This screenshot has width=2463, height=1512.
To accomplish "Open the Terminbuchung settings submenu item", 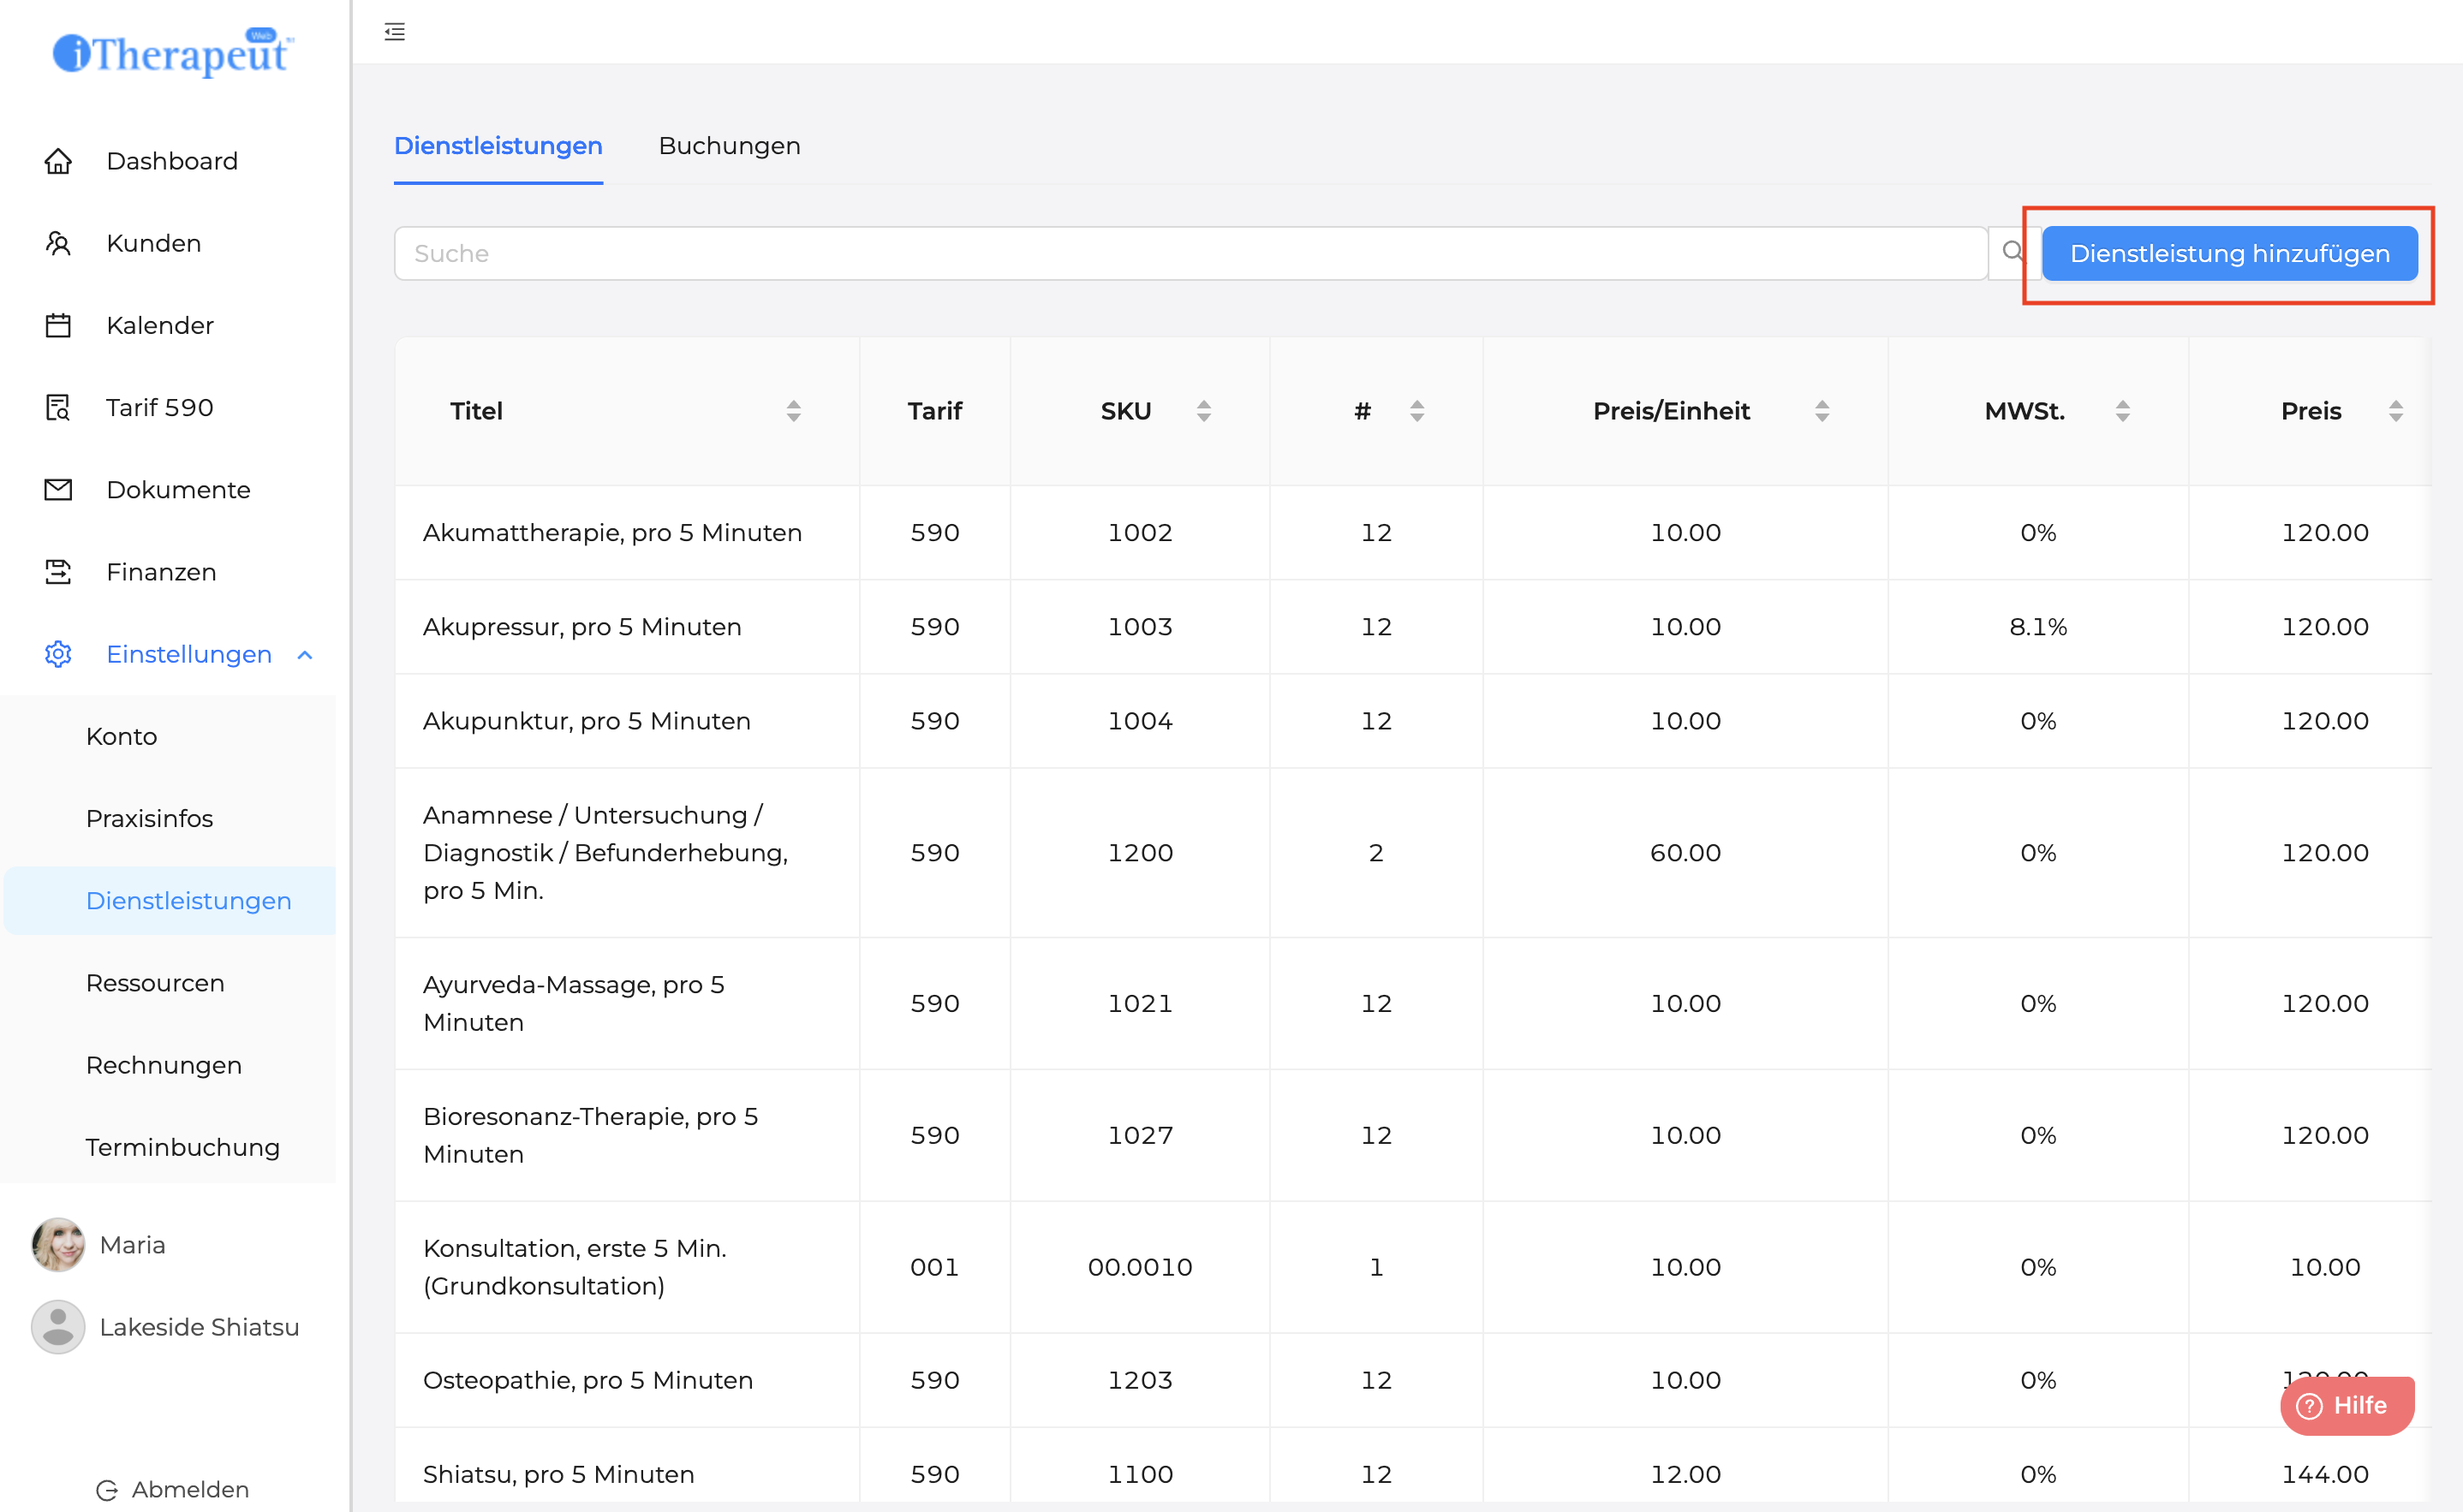I will pos(182,1147).
